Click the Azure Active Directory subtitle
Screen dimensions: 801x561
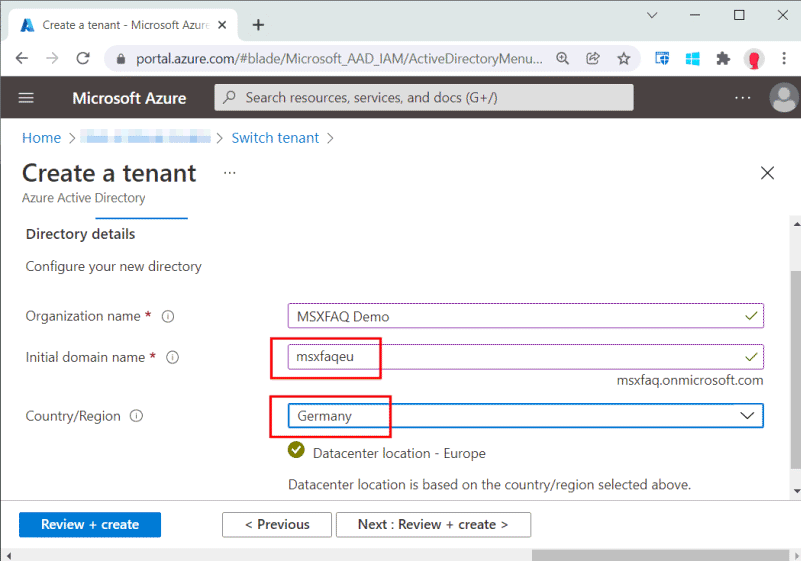point(83,198)
